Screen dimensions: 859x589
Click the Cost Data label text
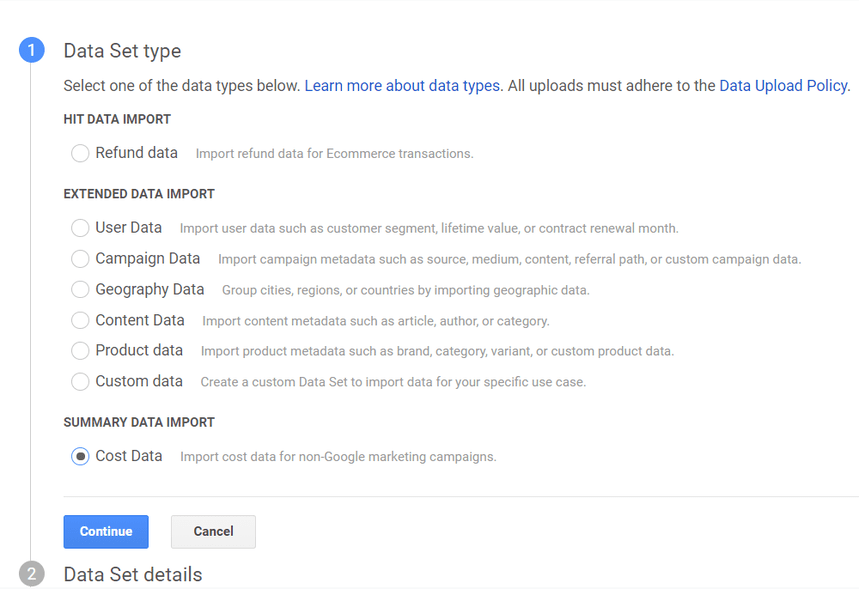pyautogui.click(x=129, y=456)
